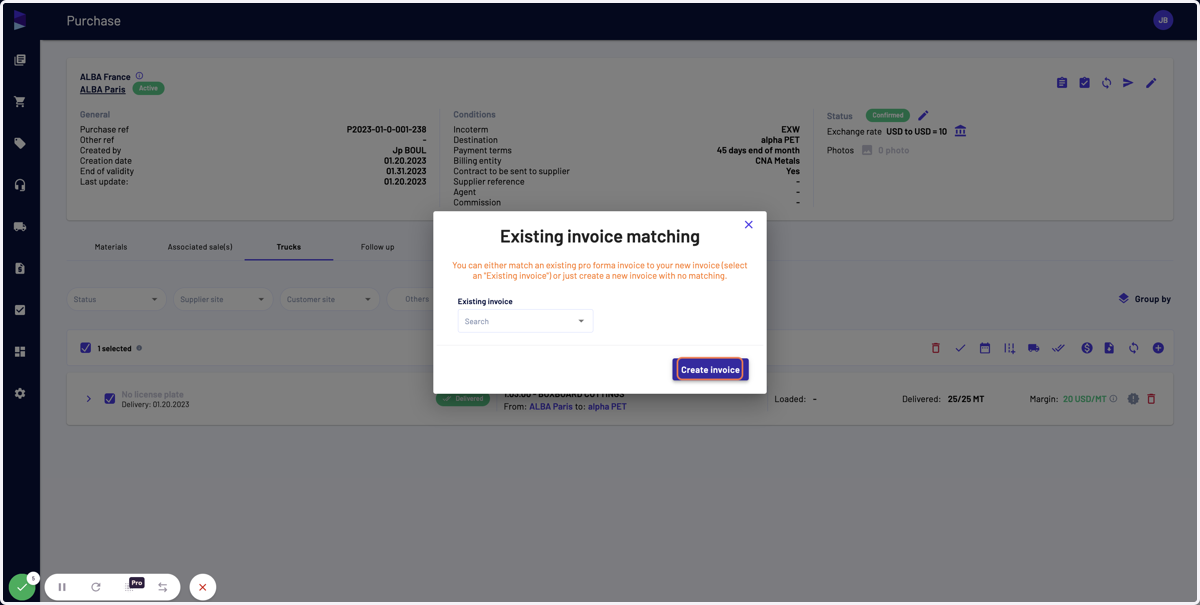Image resolution: width=1200 pixels, height=605 pixels.
Task: Click the single checkmark icon in the selection toolbar
Action: (960, 348)
